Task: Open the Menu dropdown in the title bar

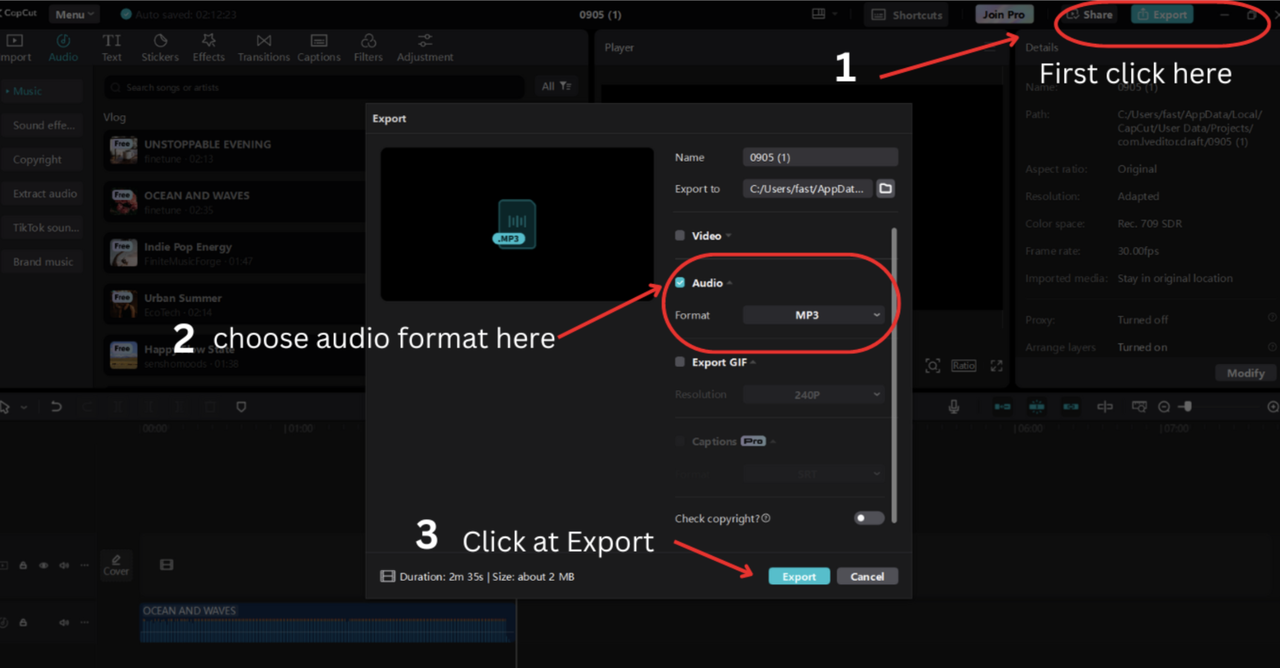Action: pos(75,14)
